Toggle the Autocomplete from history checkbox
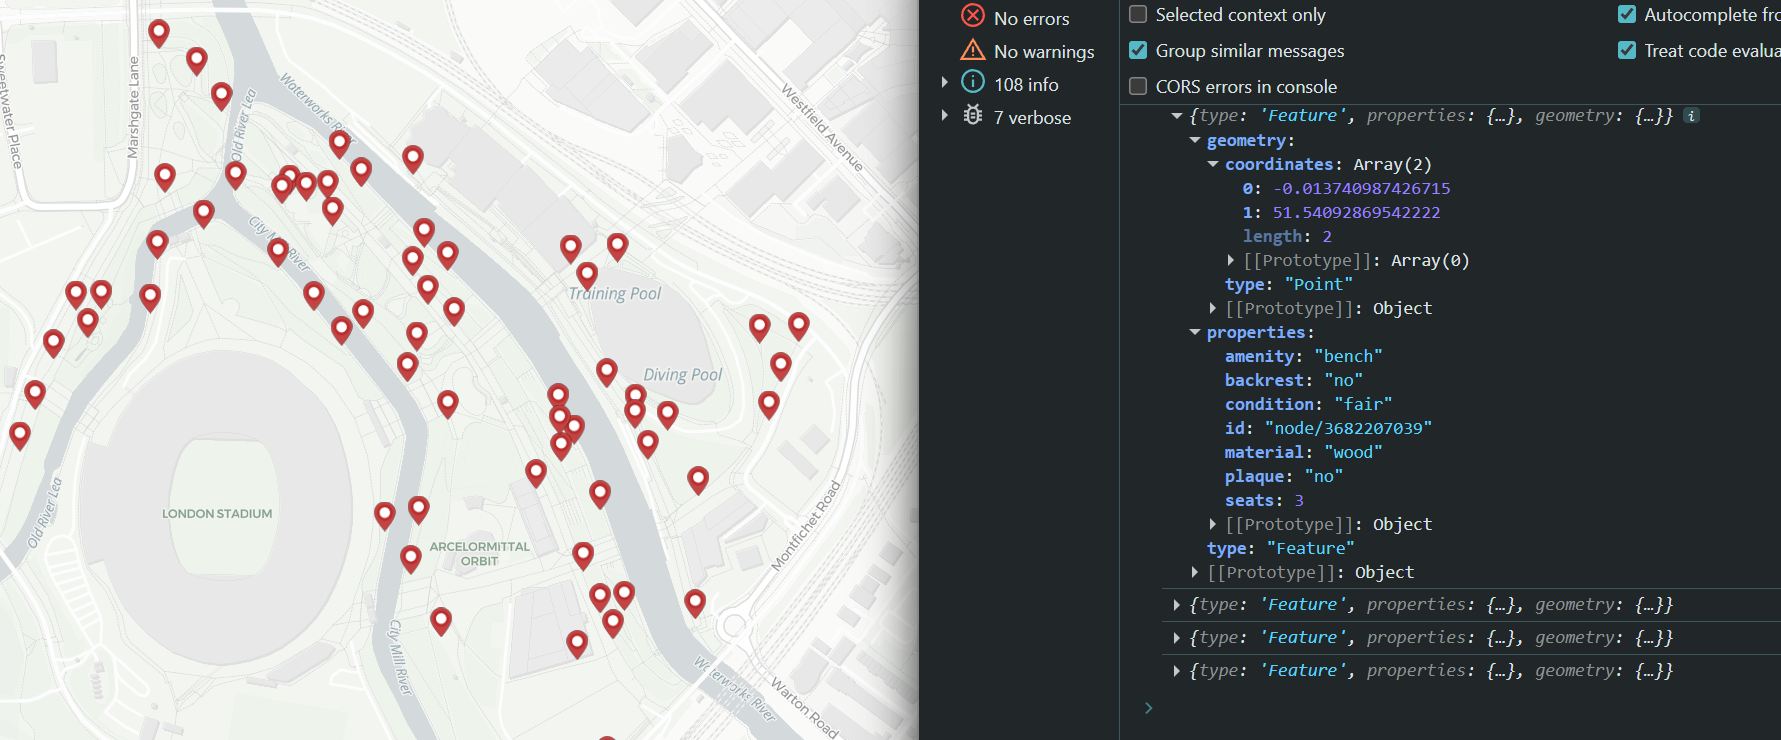1781x740 pixels. point(1627,15)
